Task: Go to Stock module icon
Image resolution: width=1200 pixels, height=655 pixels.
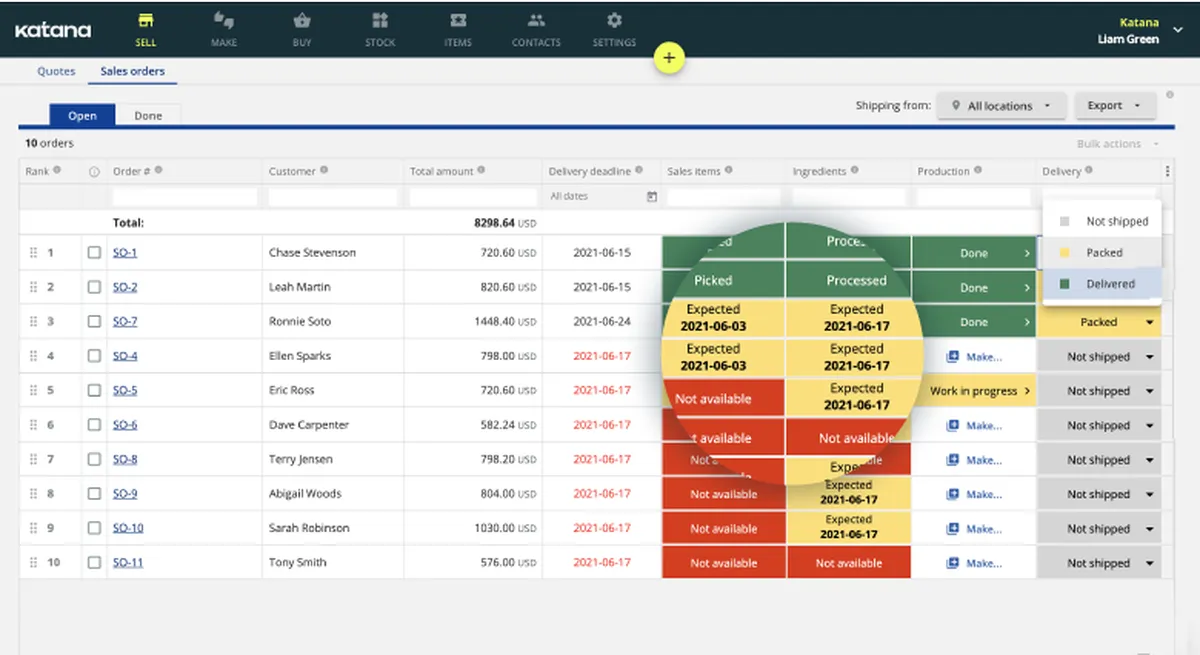Action: [x=380, y=20]
